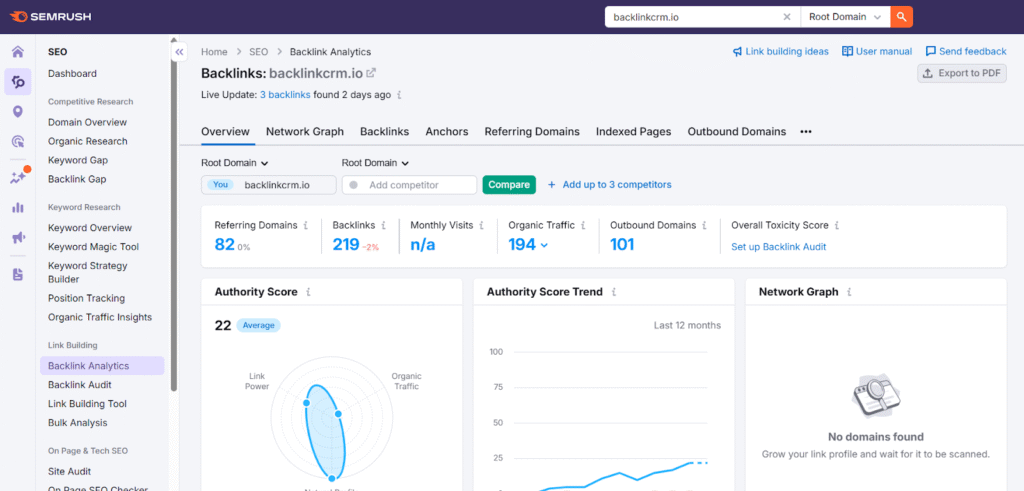The width and height of the screenshot is (1024, 491).
Task: Open the Referring Domains tab
Action: [531, 132]
